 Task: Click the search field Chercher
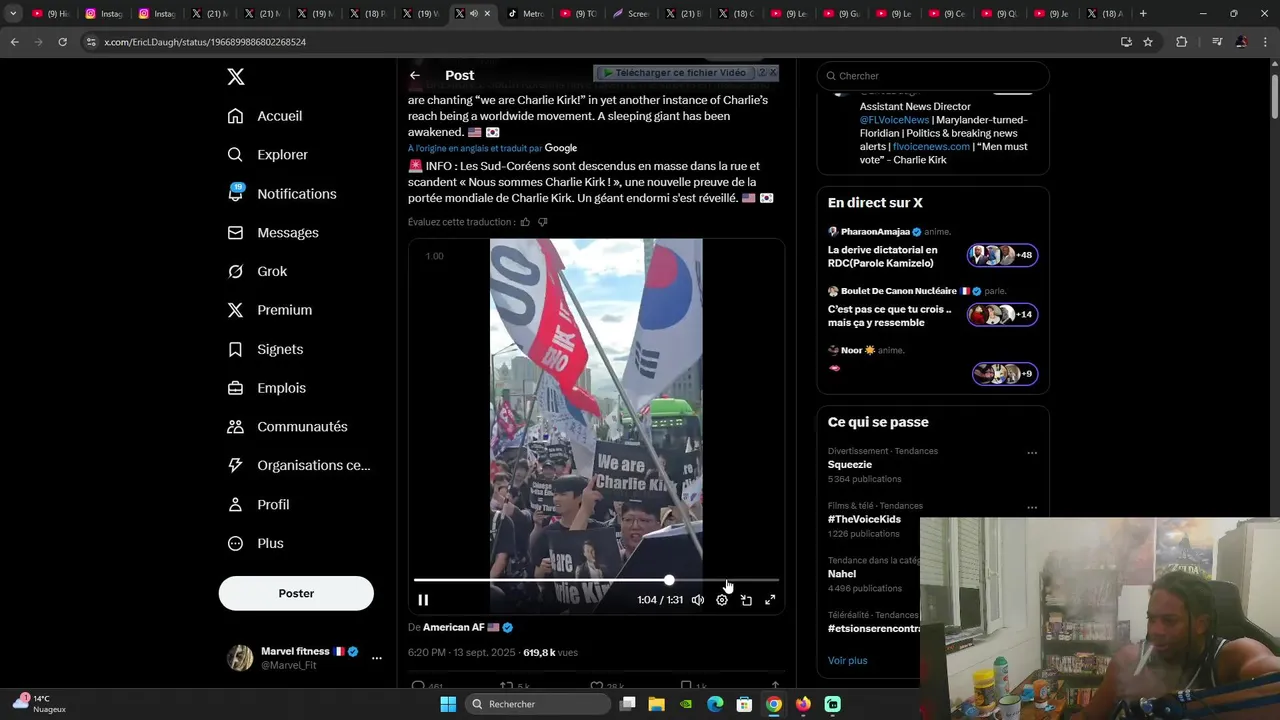coord(933,76)
